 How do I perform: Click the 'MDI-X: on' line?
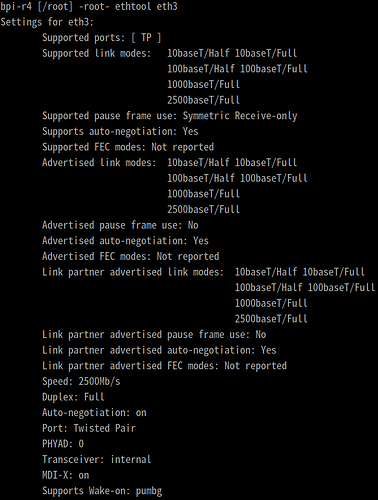(66, 475)
